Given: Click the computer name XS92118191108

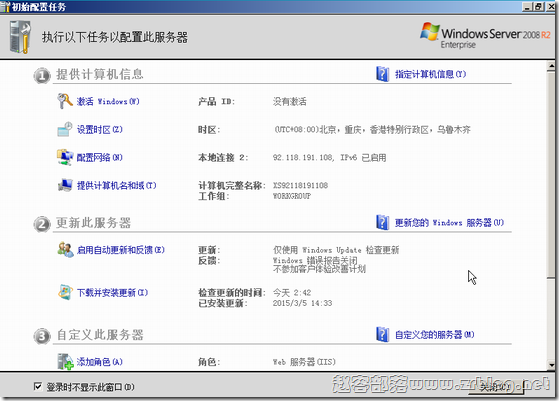Looking at the screenshot, I should [300, 185].
